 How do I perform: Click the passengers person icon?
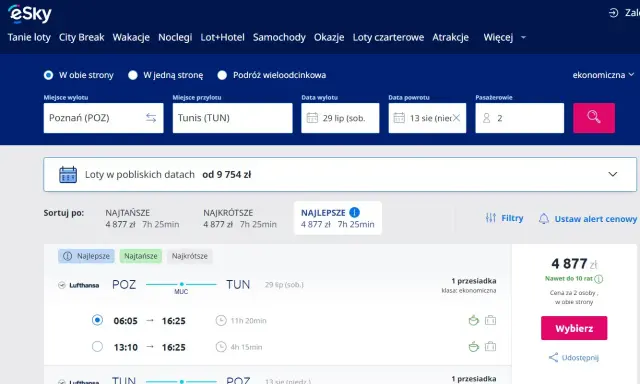tap(487, 118)
